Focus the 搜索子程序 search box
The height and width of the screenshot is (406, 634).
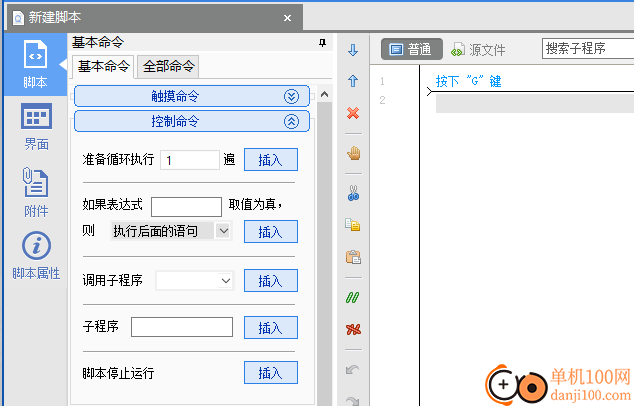coord(588,49)
